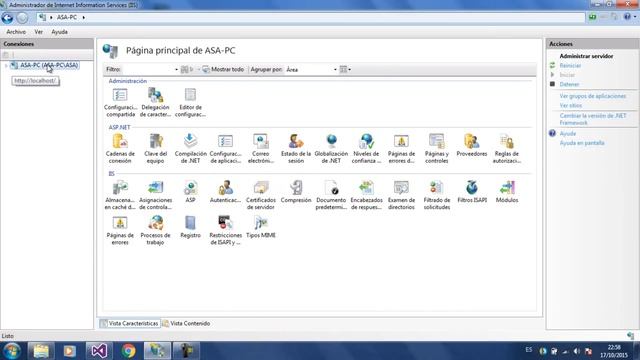640x360 pixels.
Task: Open Documento predeterminado feature
Action: pyautogui.click(x=331, y=195)
